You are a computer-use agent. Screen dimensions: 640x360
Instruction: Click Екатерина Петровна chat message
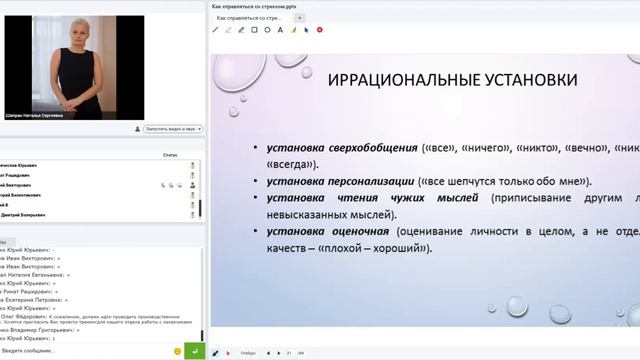[x=33, y=300]
